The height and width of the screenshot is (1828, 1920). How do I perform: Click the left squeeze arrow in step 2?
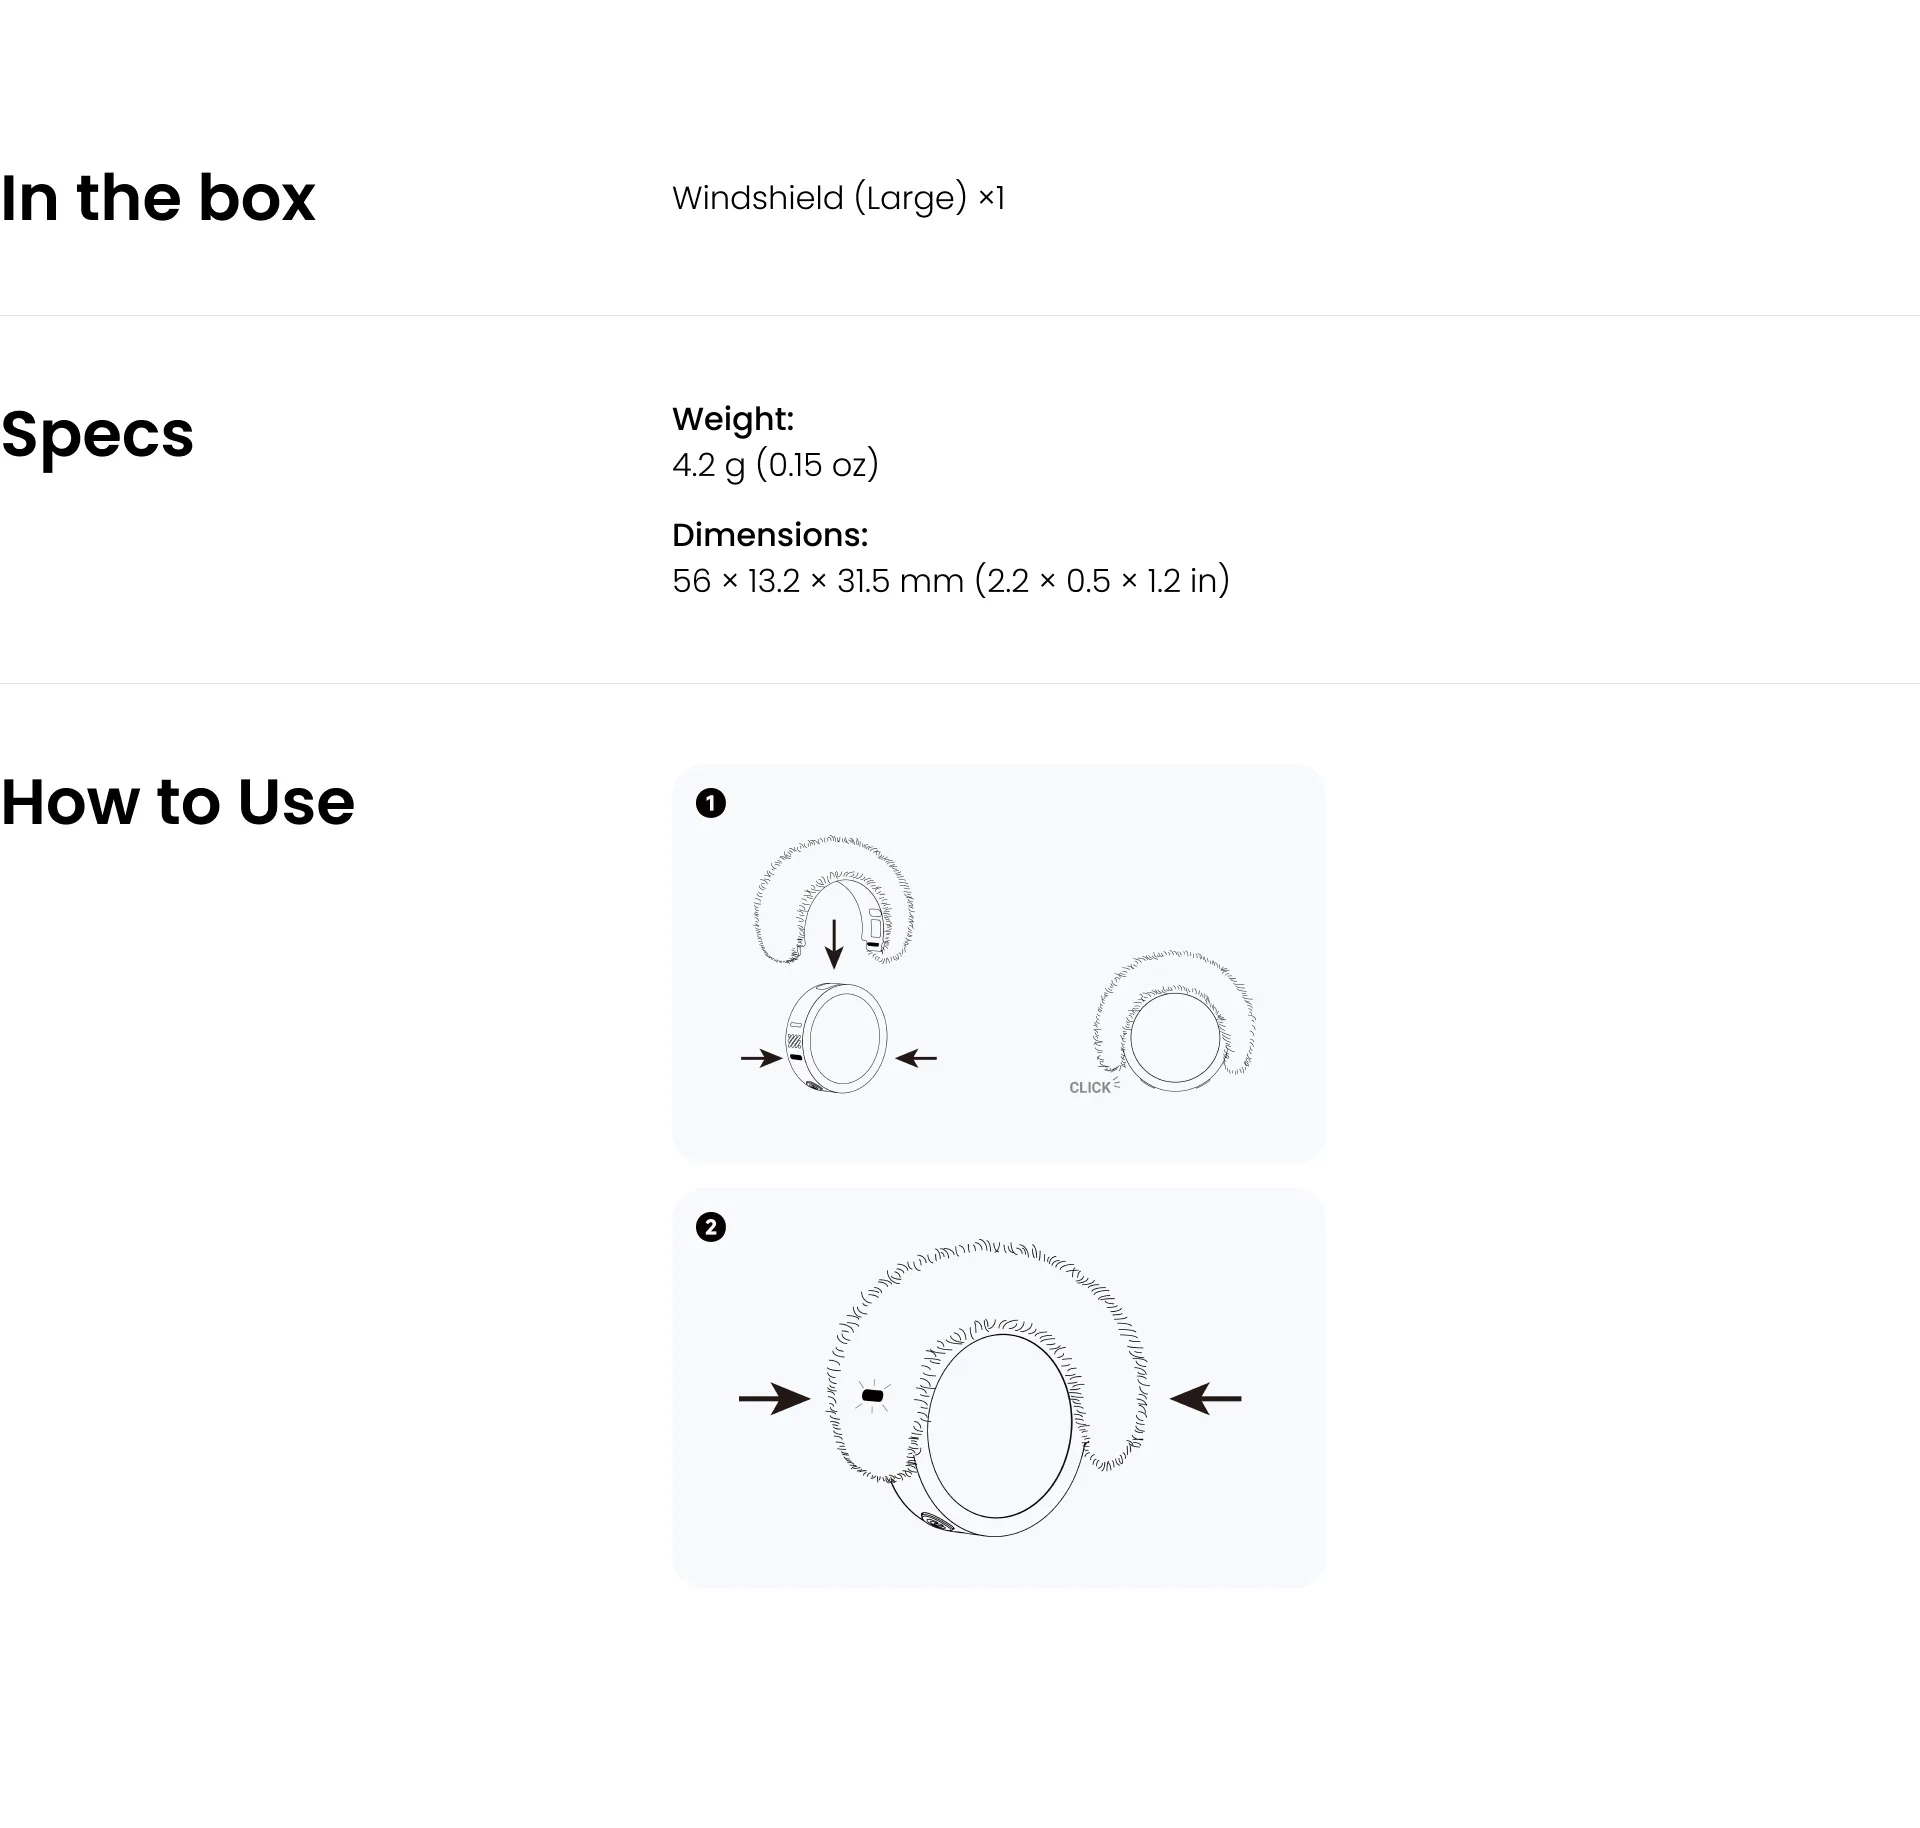[x=775, y=1398]
